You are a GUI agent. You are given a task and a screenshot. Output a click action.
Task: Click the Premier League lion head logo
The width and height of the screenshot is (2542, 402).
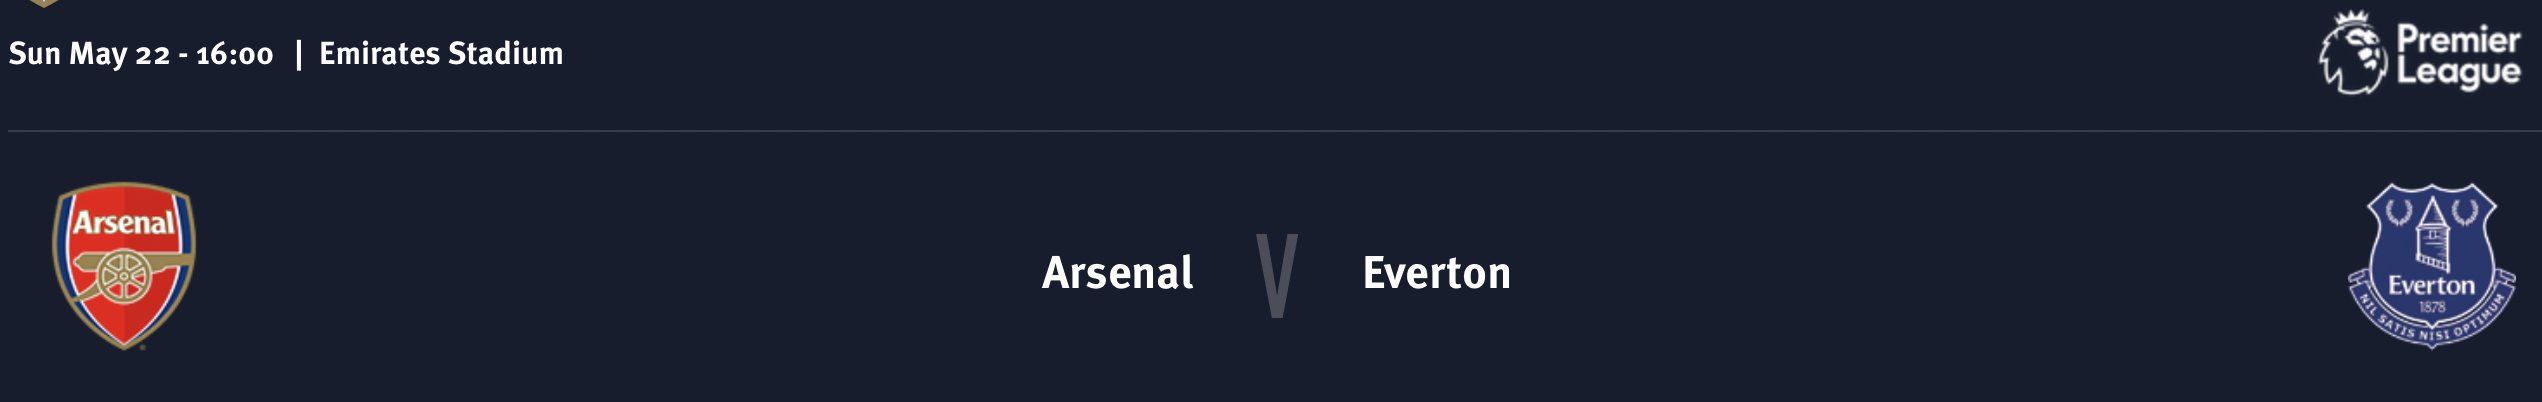[2354, 54]
